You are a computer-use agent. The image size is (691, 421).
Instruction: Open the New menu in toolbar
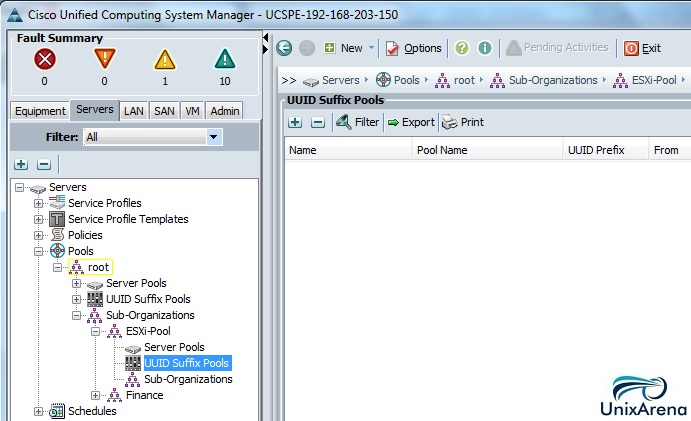pyautogui.click(x=349, y=48)
